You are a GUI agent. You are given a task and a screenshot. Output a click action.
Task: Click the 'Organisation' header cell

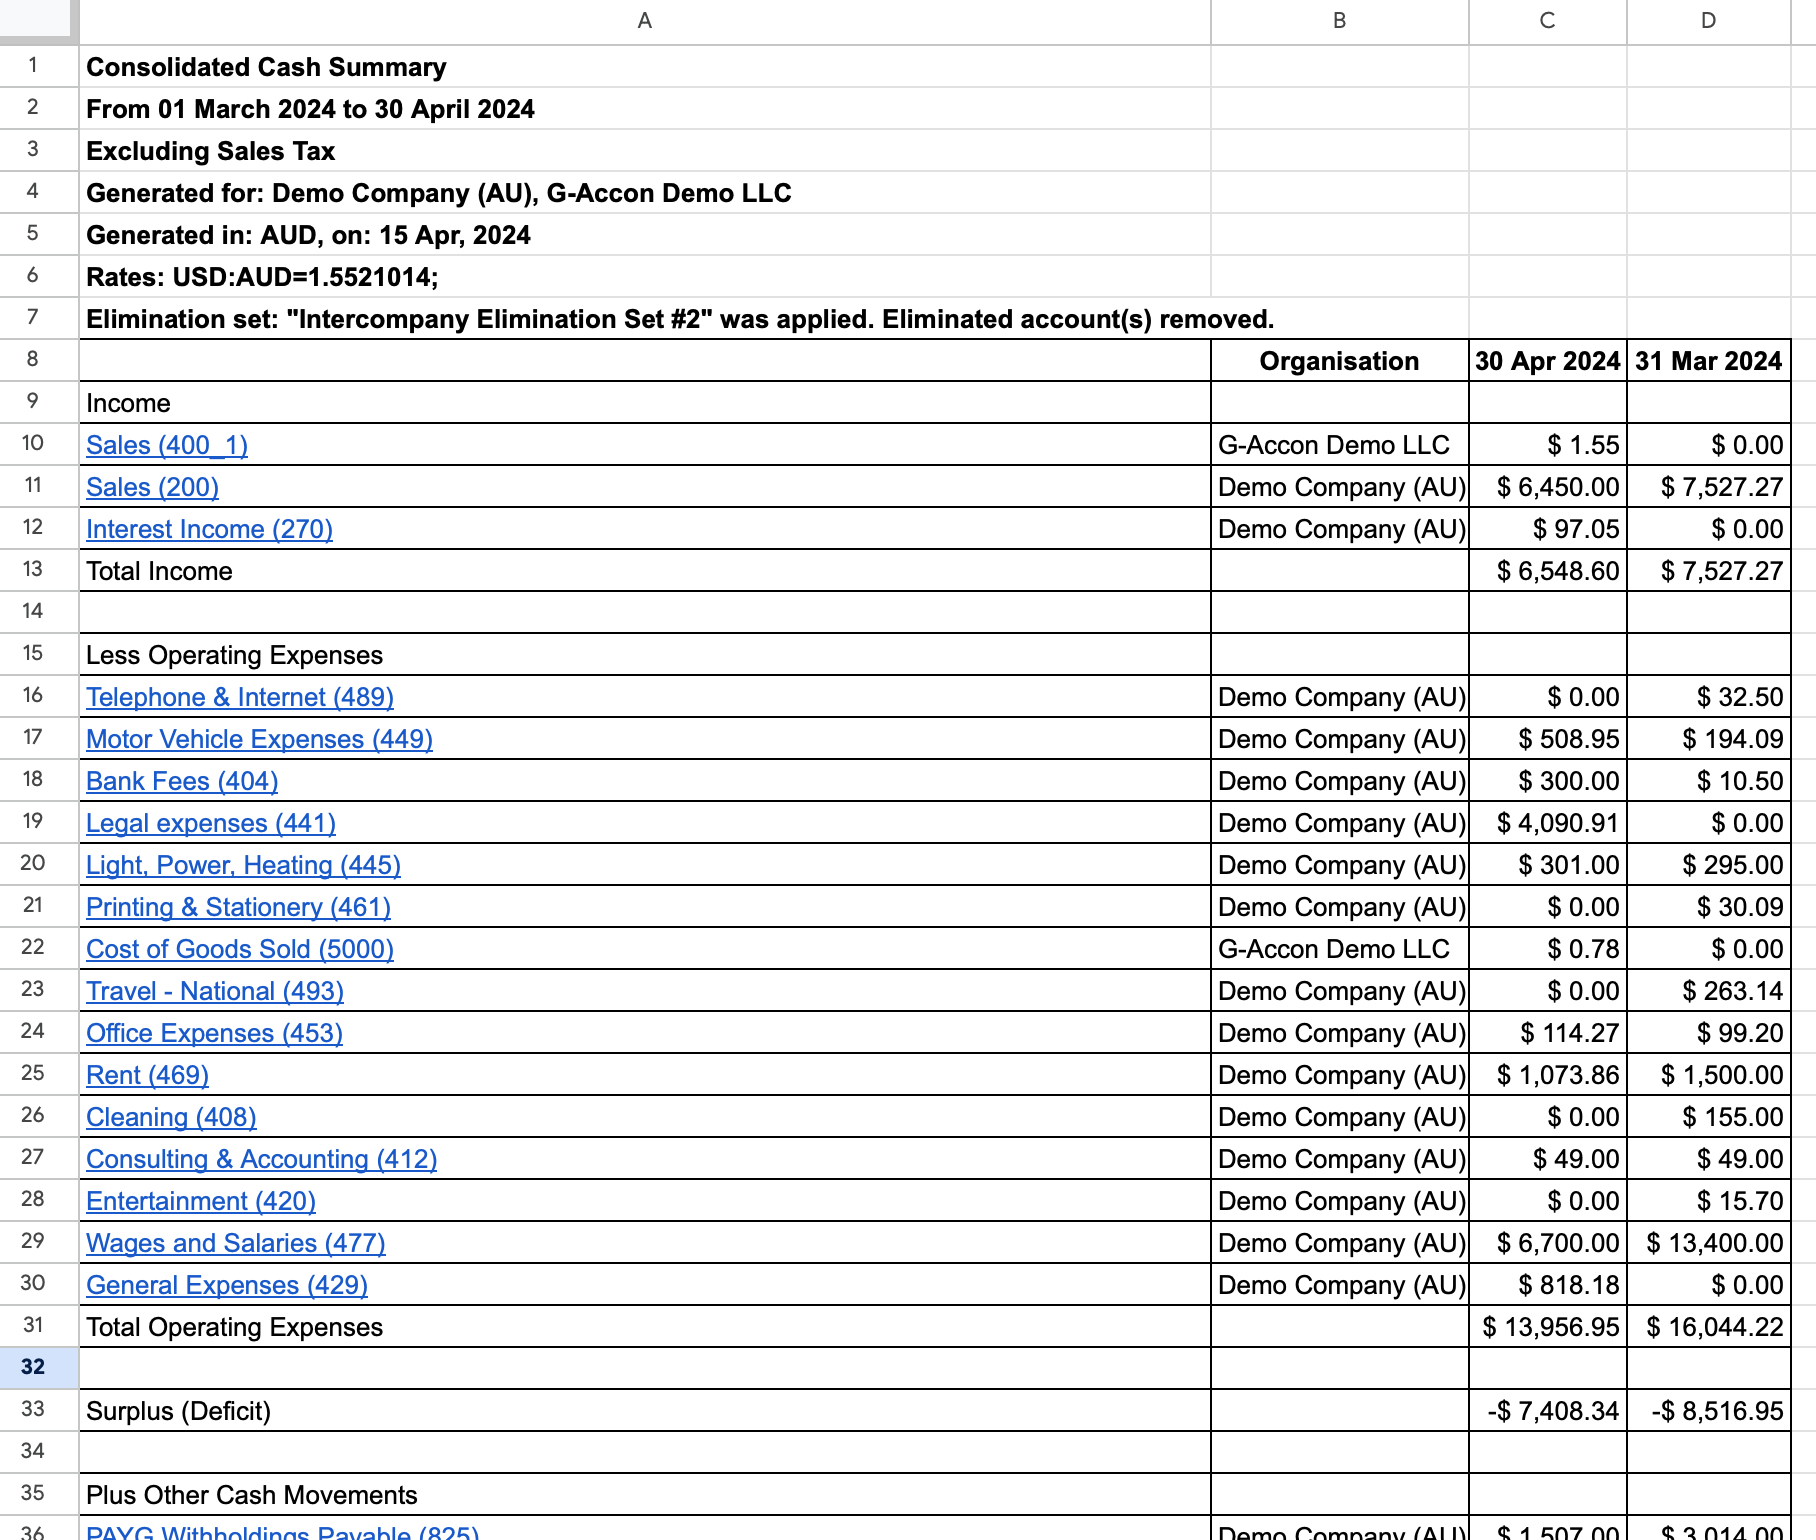(x=1340, y=361)
